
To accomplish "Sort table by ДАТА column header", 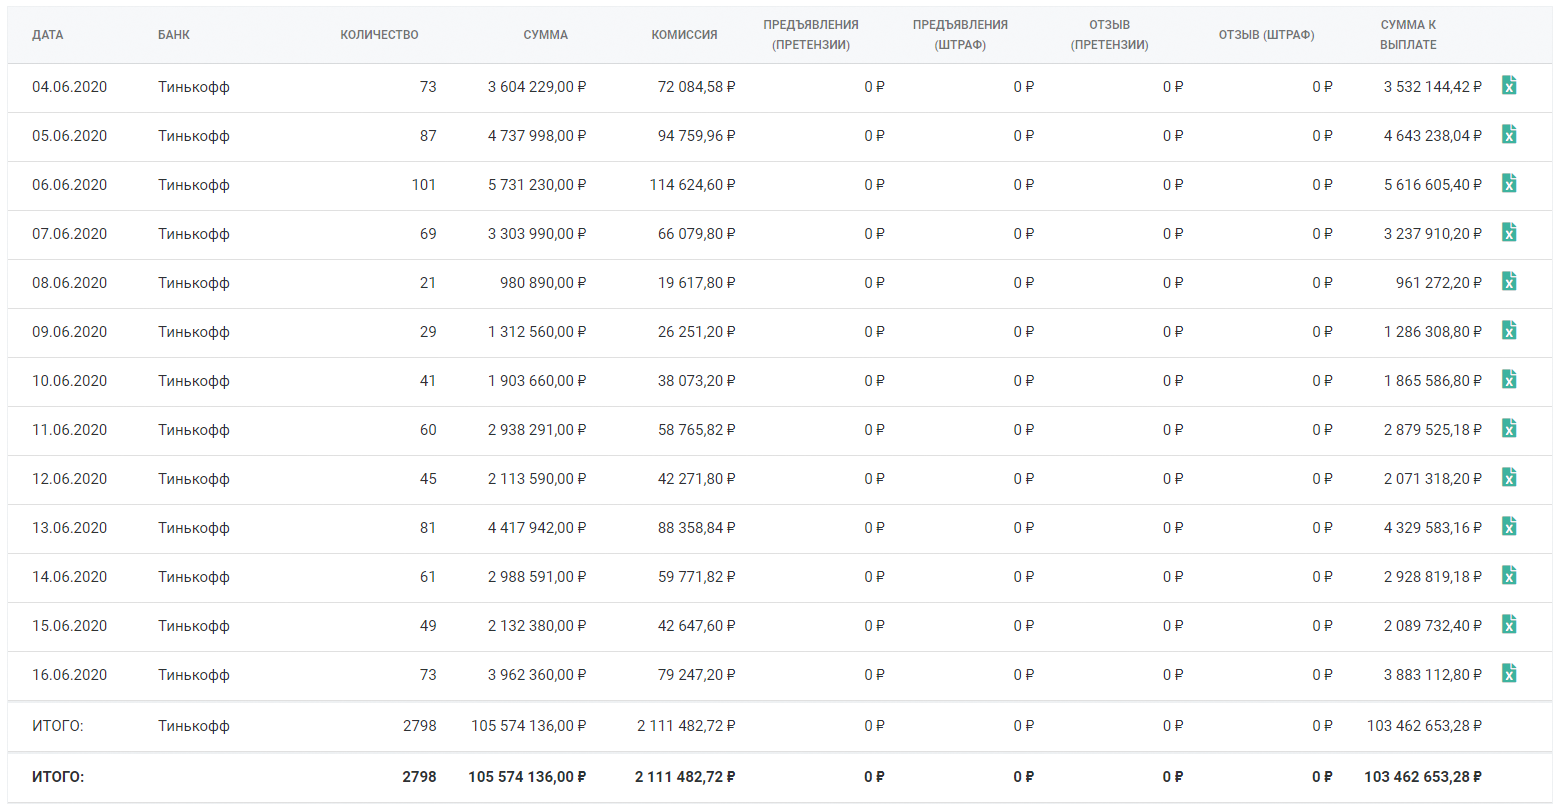I will pyautogui.click(x=47, y=35).
